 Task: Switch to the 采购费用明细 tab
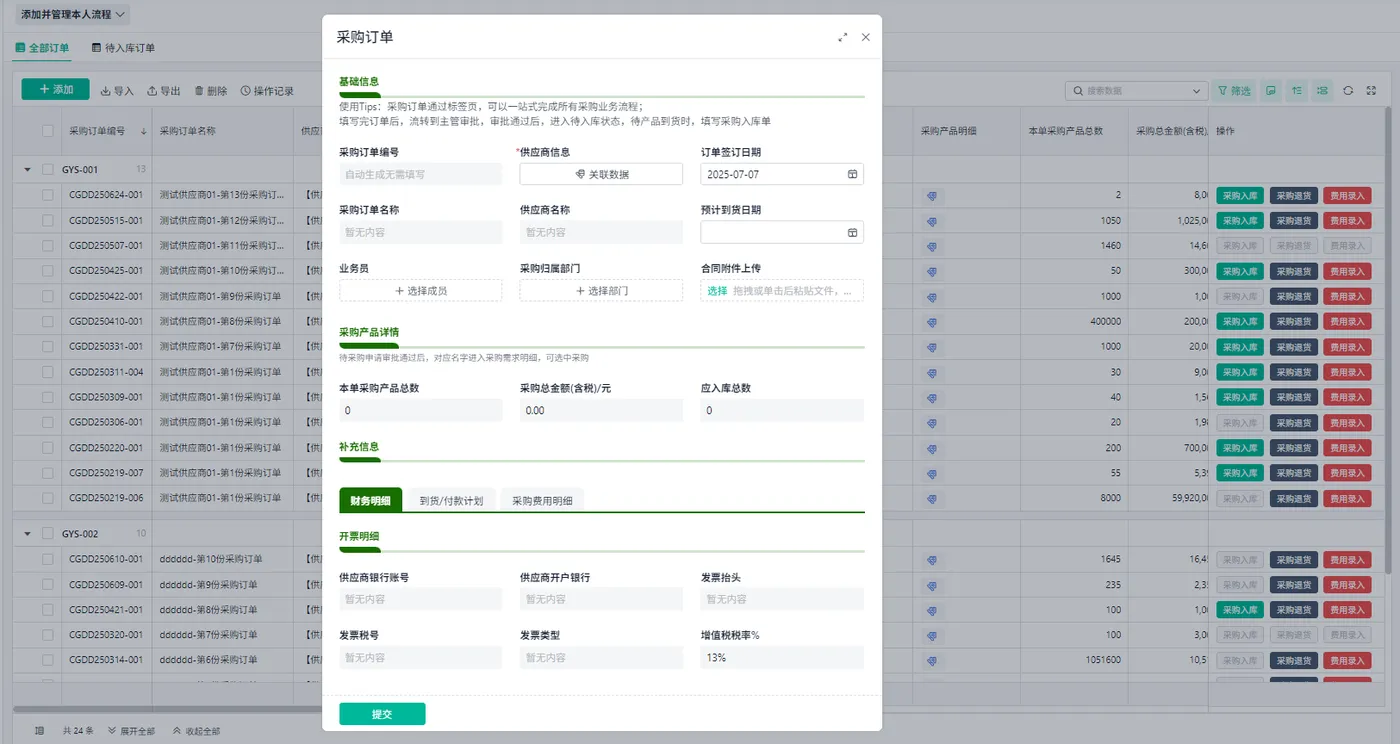(x=542, y=500)
